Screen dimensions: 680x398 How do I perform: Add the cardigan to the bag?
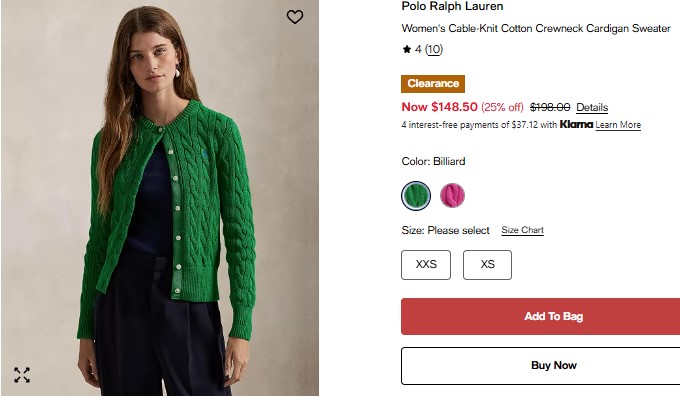pos(540,316)
